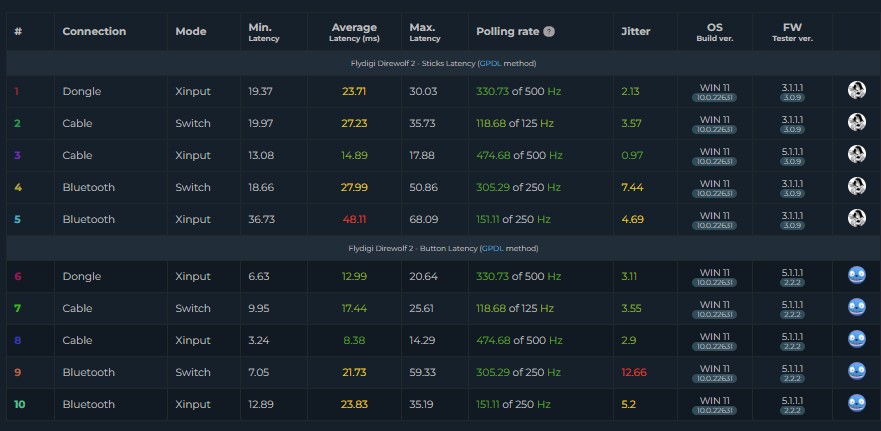Screen dimensions: 881x431
Task: Sort by Connection column header
Action: [94, 31]
